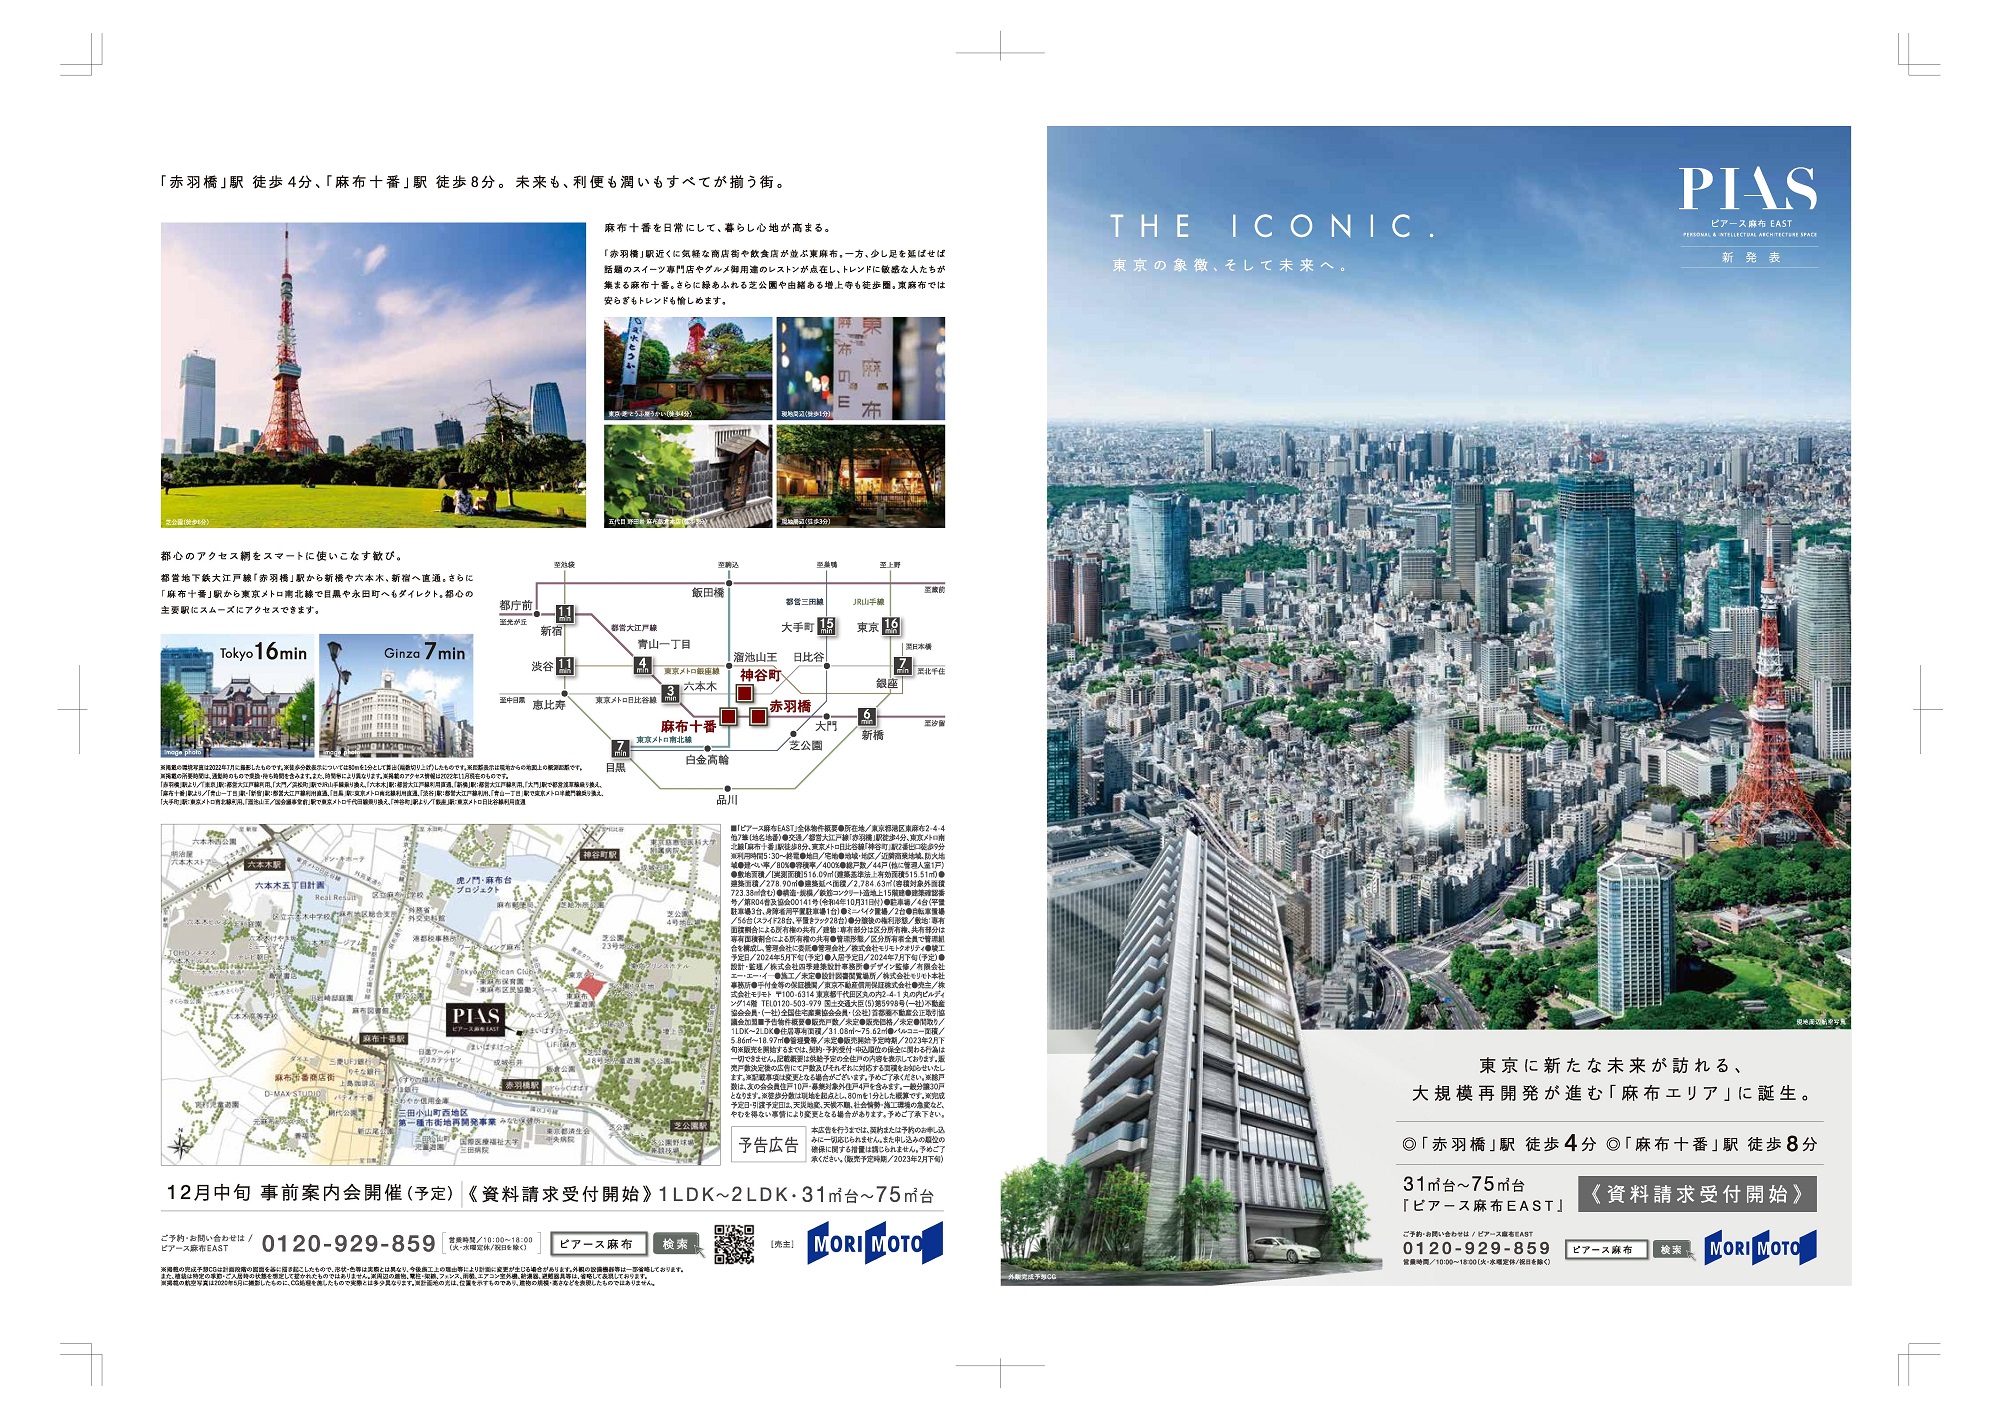Click the 検索 button on the left page
Image resolution: width=2000 pixels, height=1423 pixels.
676,1244
